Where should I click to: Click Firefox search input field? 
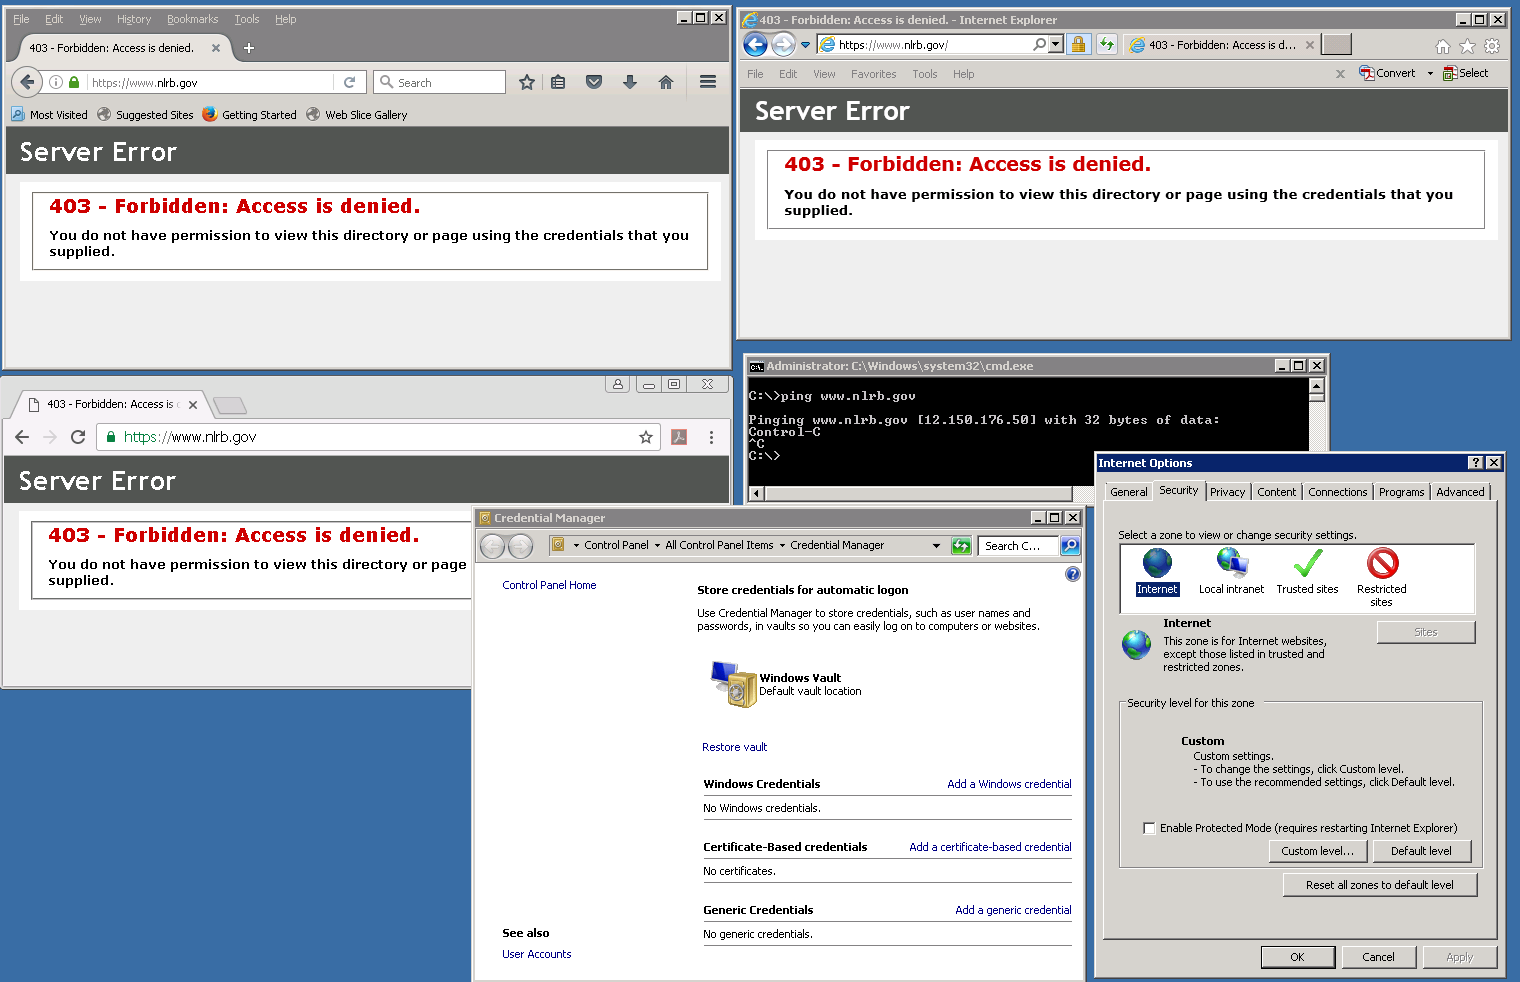pyautogui.click(x=440, y=82)
